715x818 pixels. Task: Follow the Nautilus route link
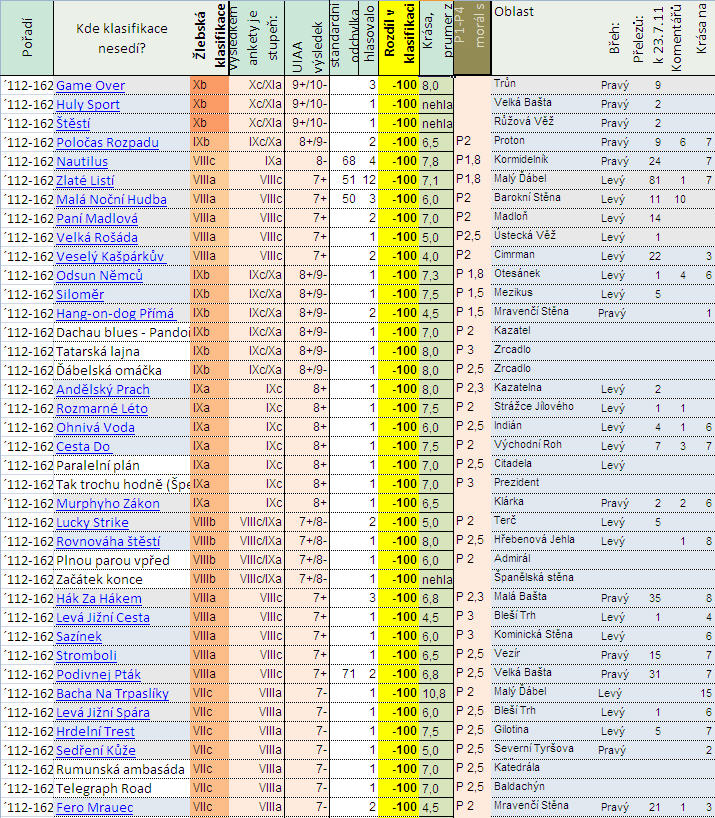[x=83, y=161]
